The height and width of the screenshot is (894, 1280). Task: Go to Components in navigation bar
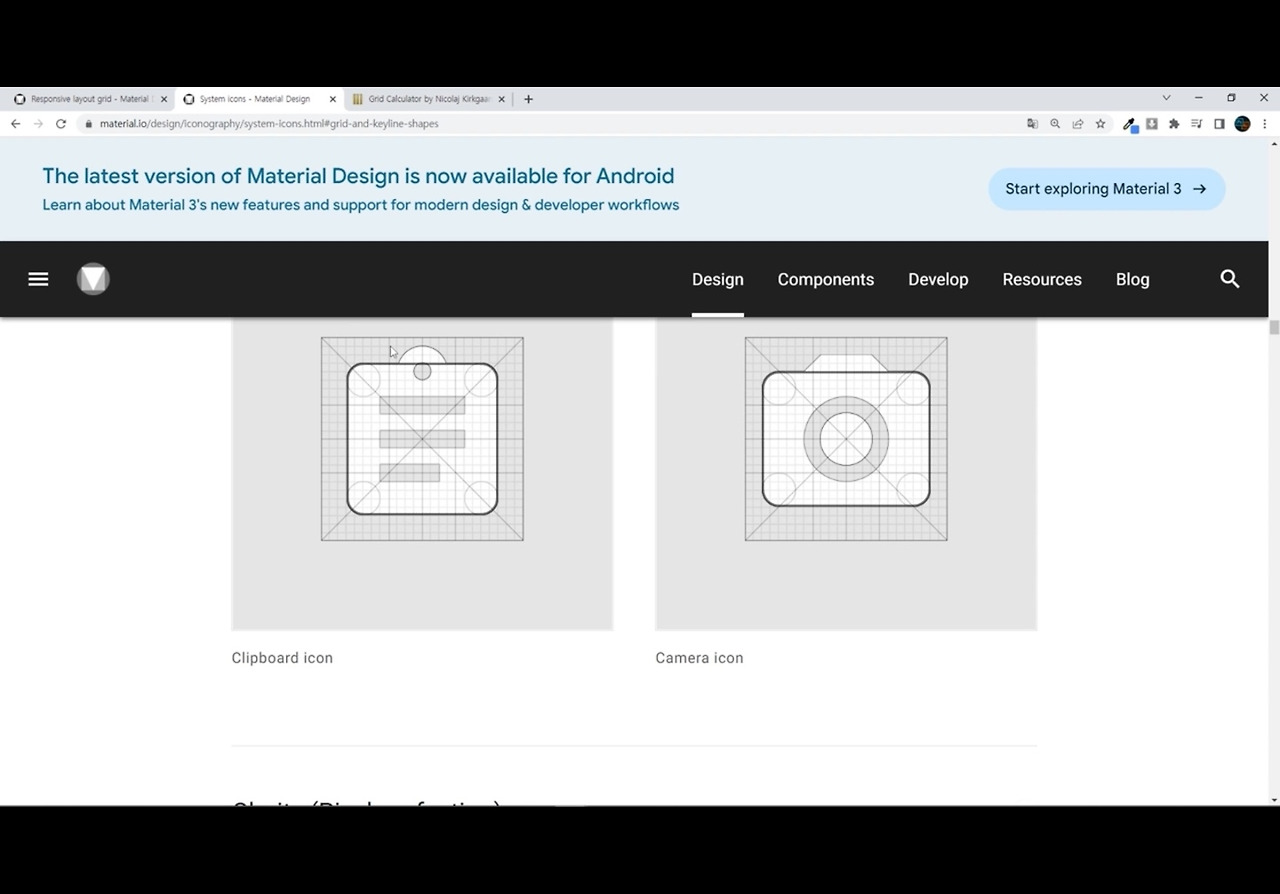point(826,279)
